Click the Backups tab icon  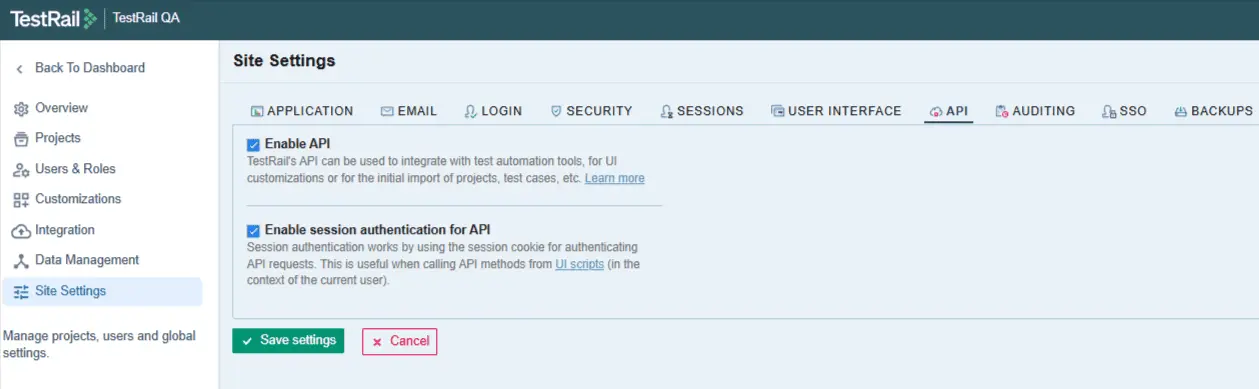1180,112
